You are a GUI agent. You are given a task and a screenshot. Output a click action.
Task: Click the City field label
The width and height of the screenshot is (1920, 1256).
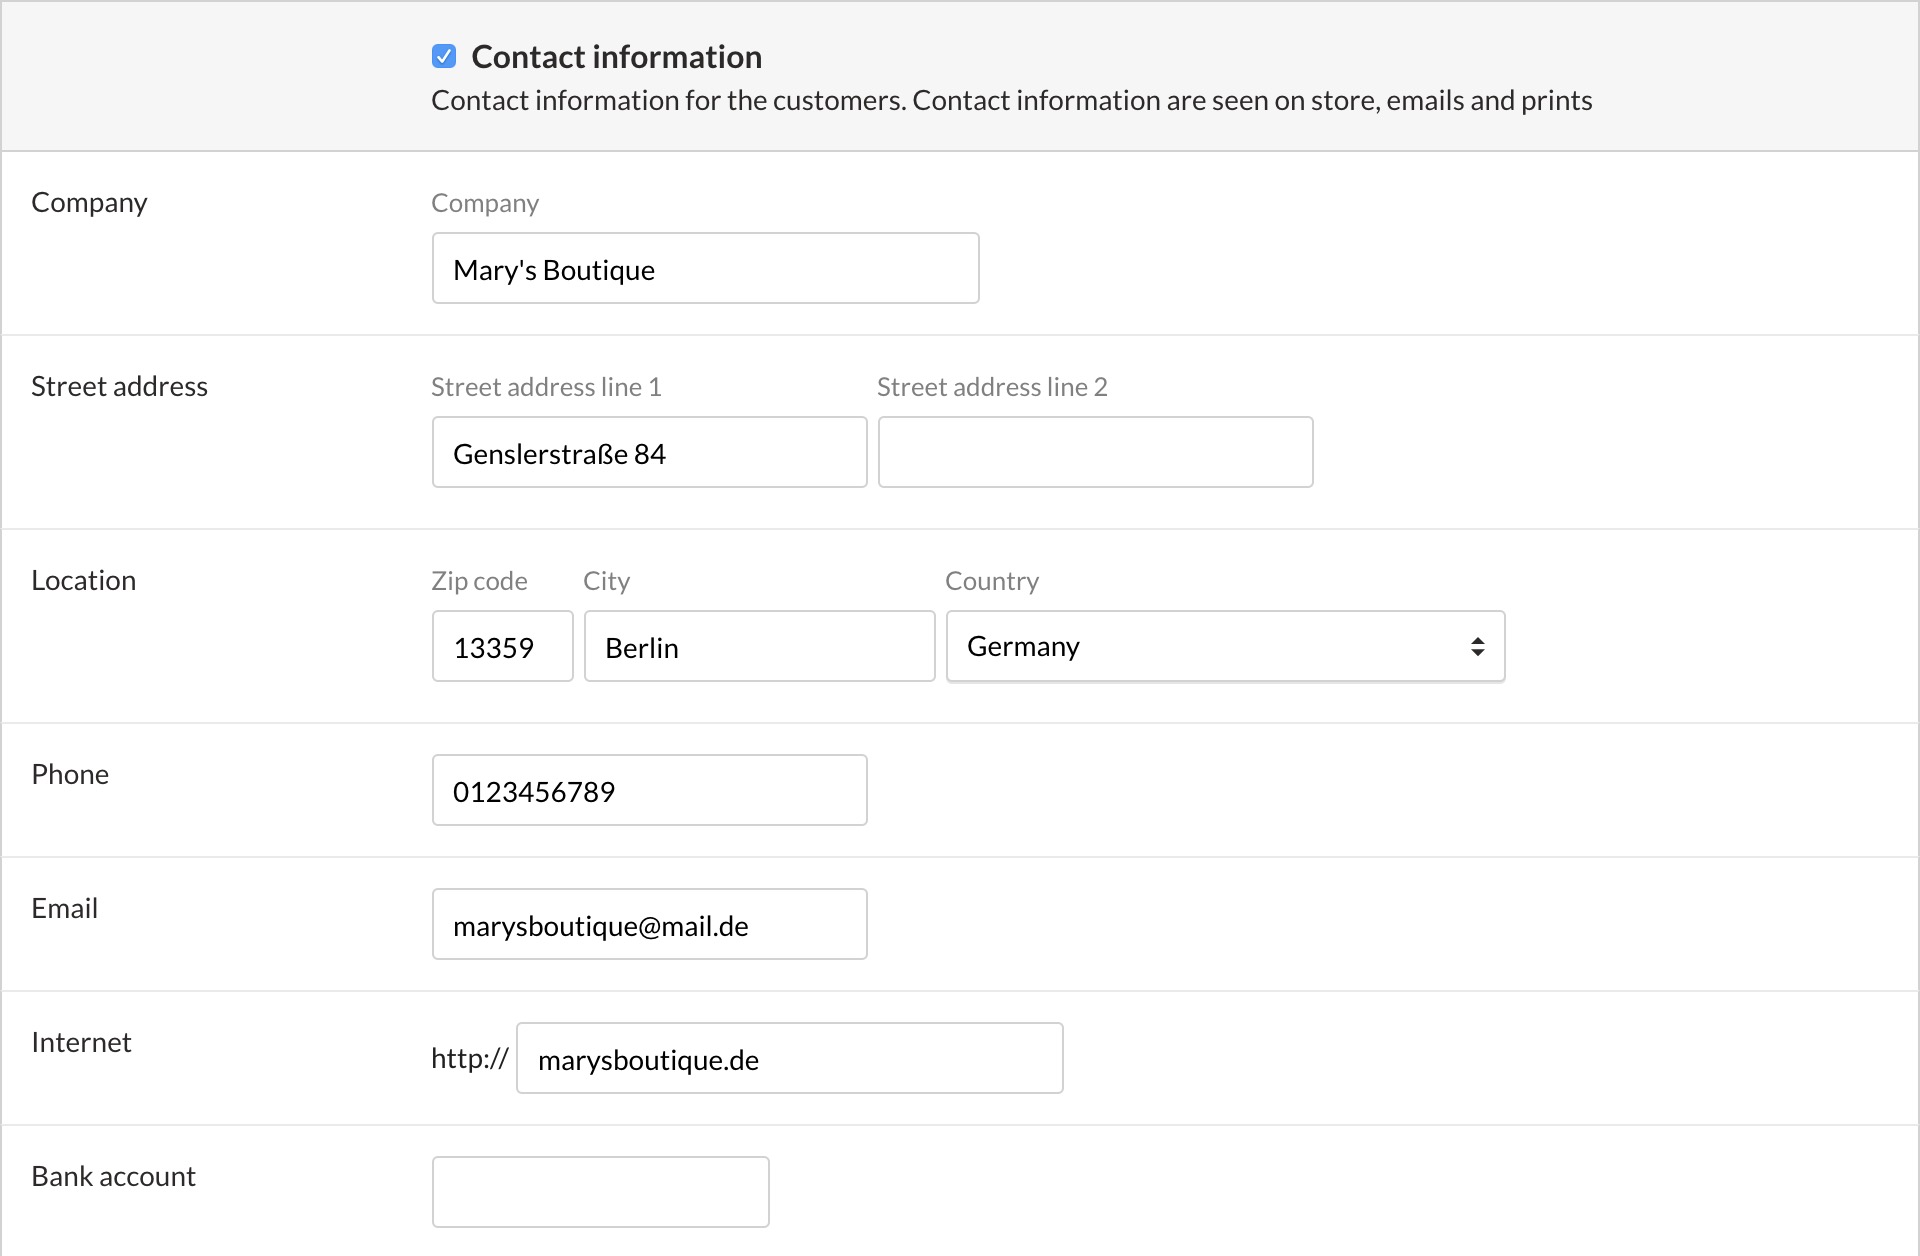[x=606, y=581]
